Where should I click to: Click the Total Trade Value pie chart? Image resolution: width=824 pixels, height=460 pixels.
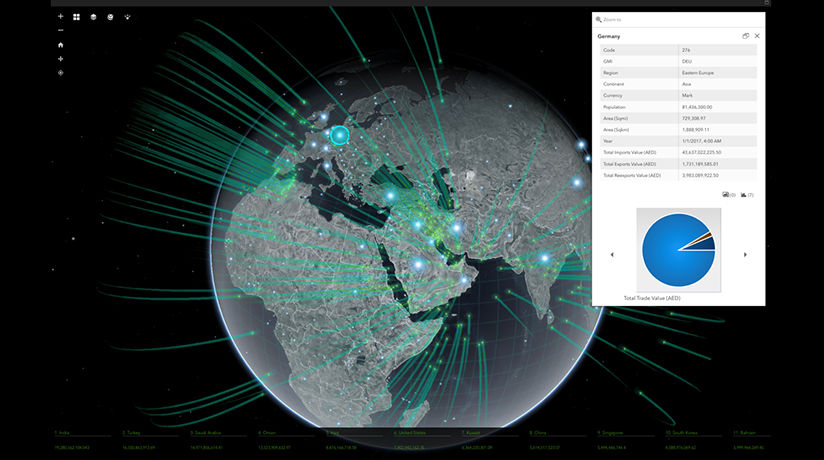[x=678, y=250]
